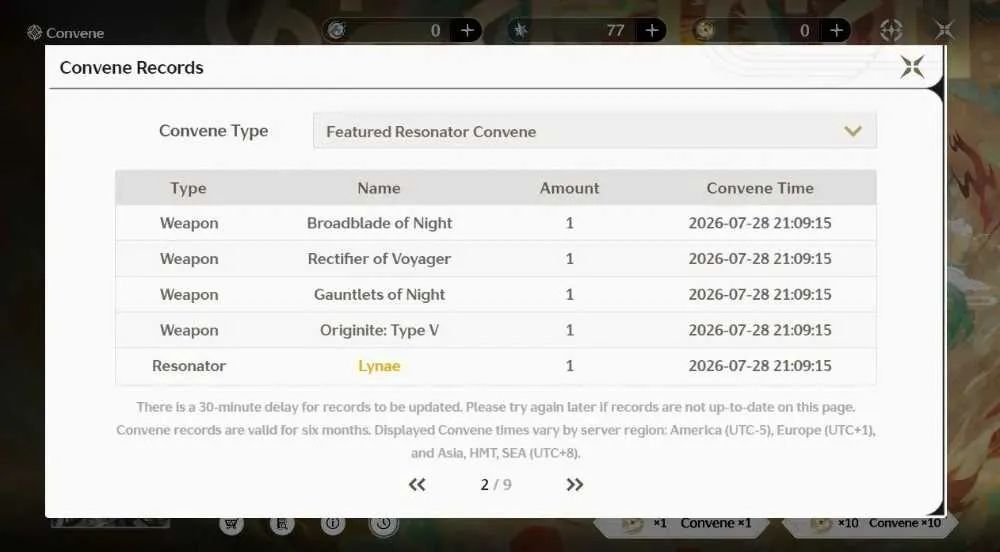Go to previous records page
This screenshot has height=552, width=1000.
pos(417,484)
